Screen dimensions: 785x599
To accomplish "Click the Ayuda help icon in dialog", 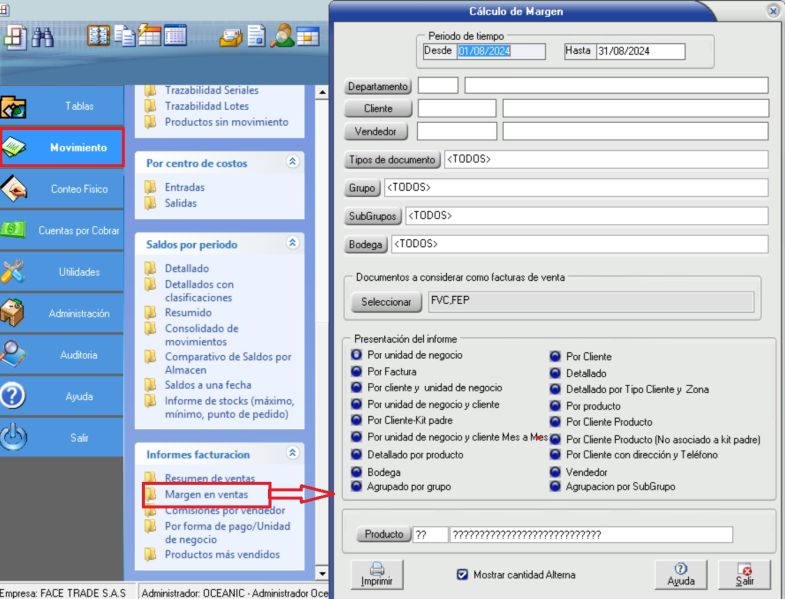I will point(680,573).
